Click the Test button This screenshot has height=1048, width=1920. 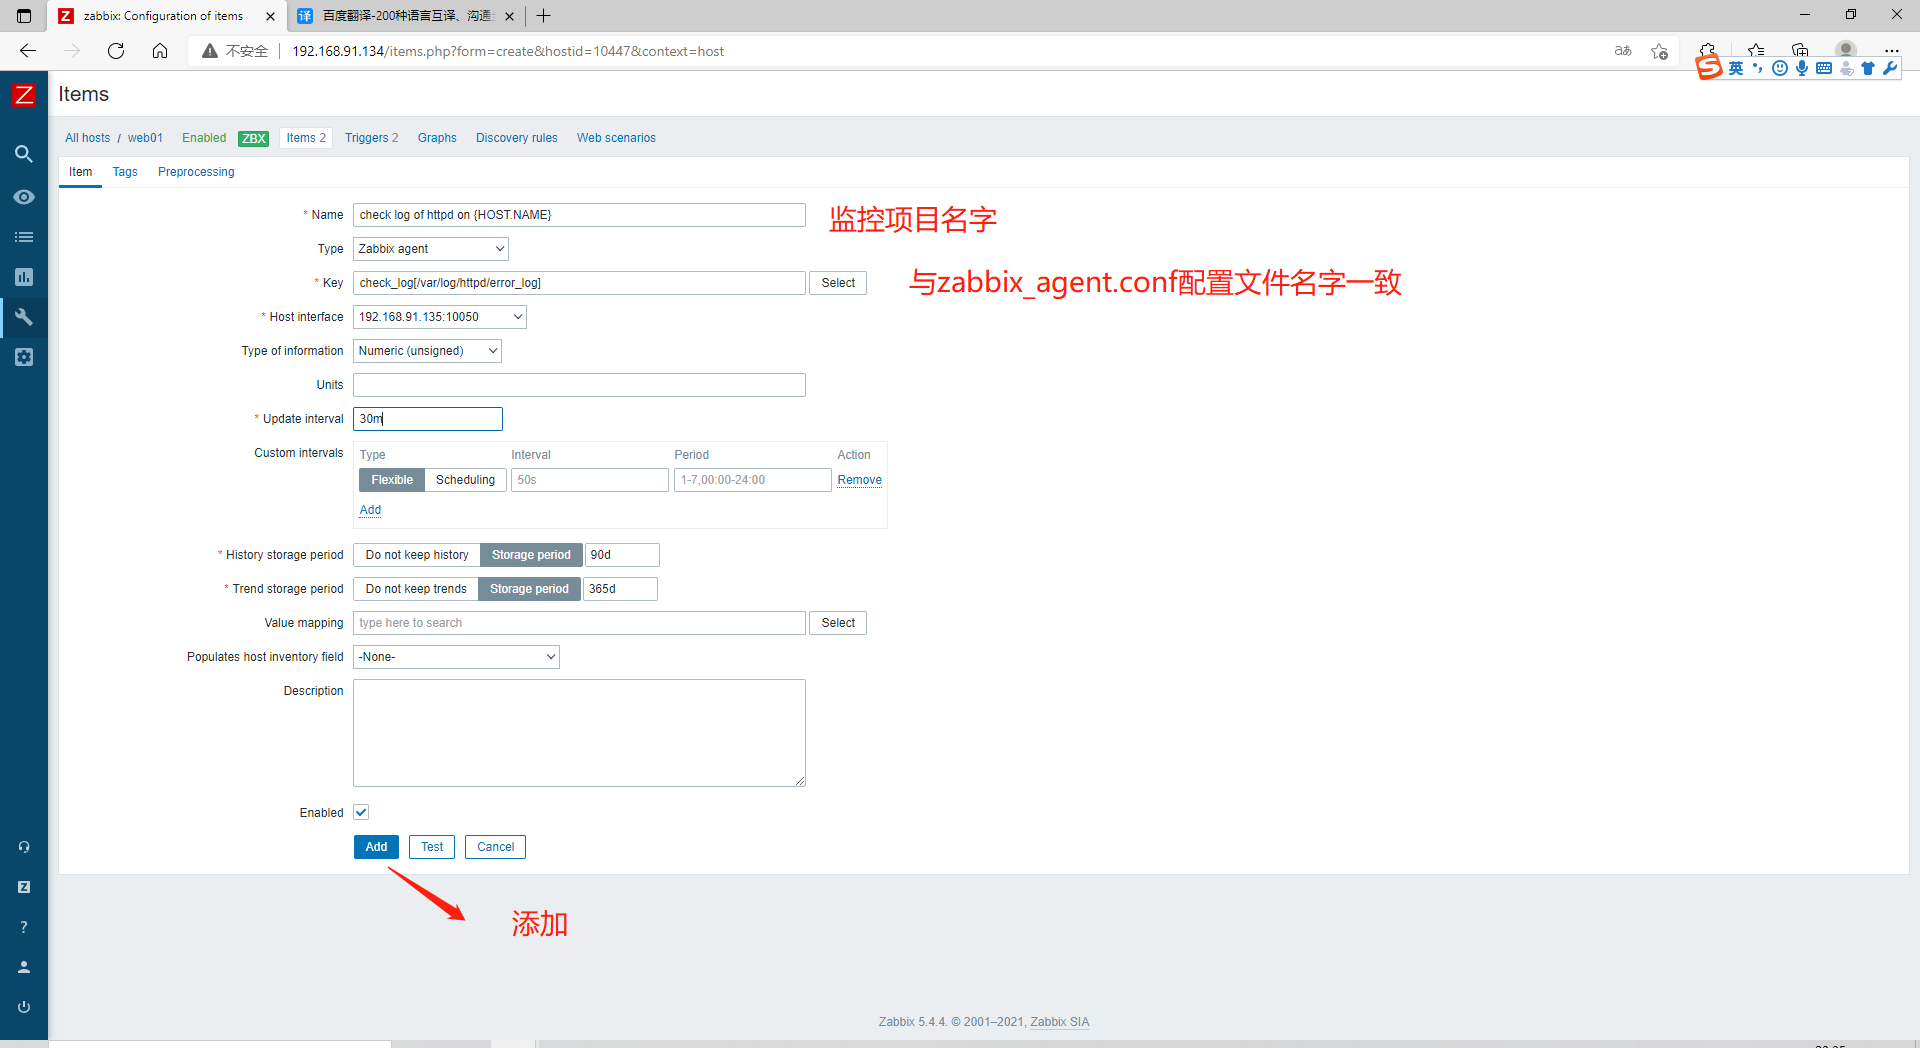[432, 847]
